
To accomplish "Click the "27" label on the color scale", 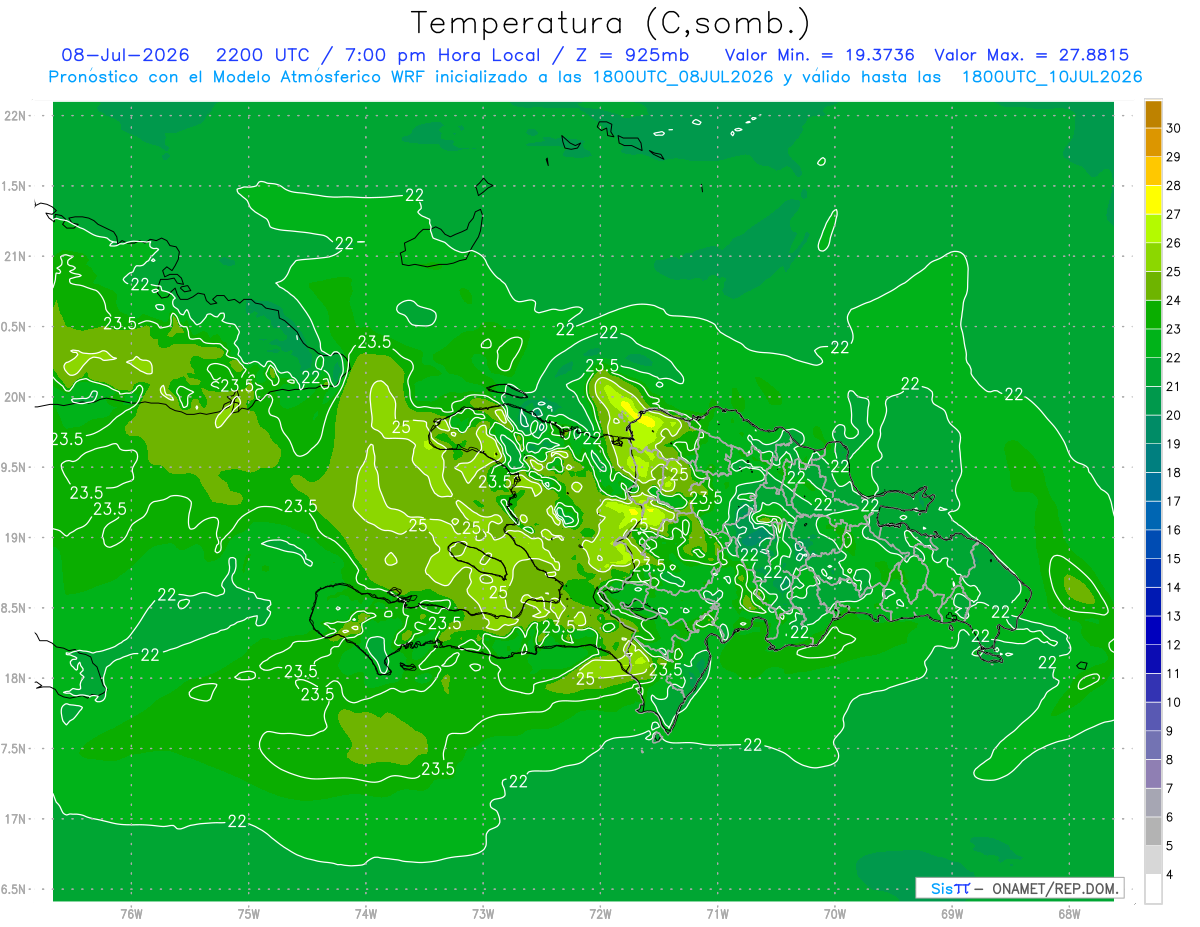I will 1174,214.
